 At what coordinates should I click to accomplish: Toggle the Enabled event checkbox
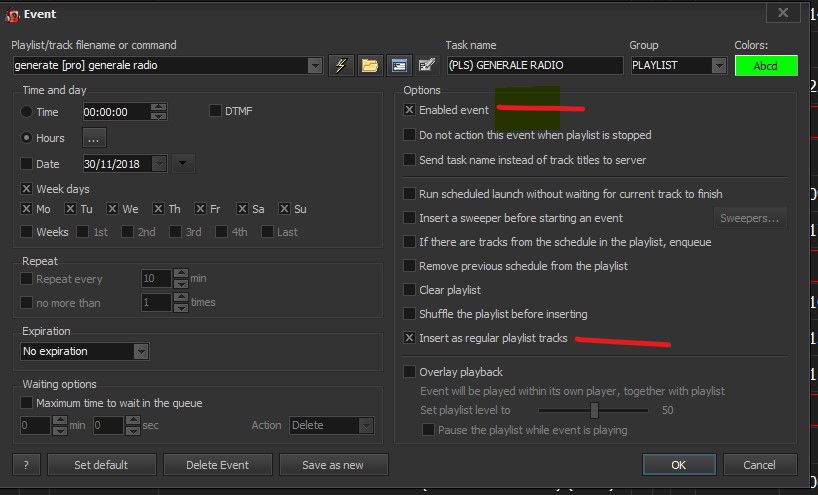410,110
